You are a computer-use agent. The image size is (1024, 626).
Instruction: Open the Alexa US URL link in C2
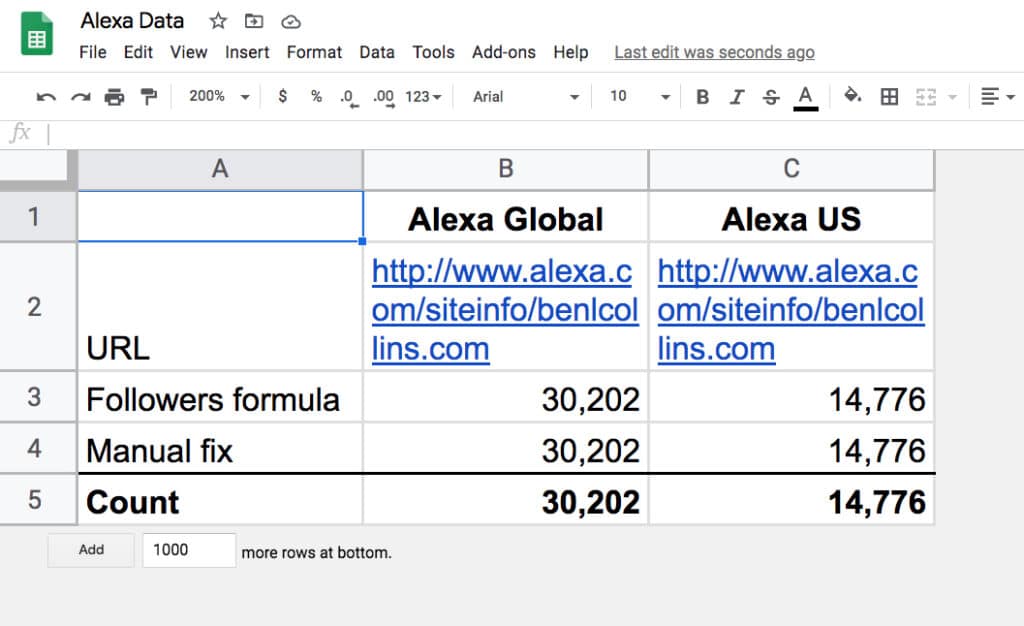(790, 309)
